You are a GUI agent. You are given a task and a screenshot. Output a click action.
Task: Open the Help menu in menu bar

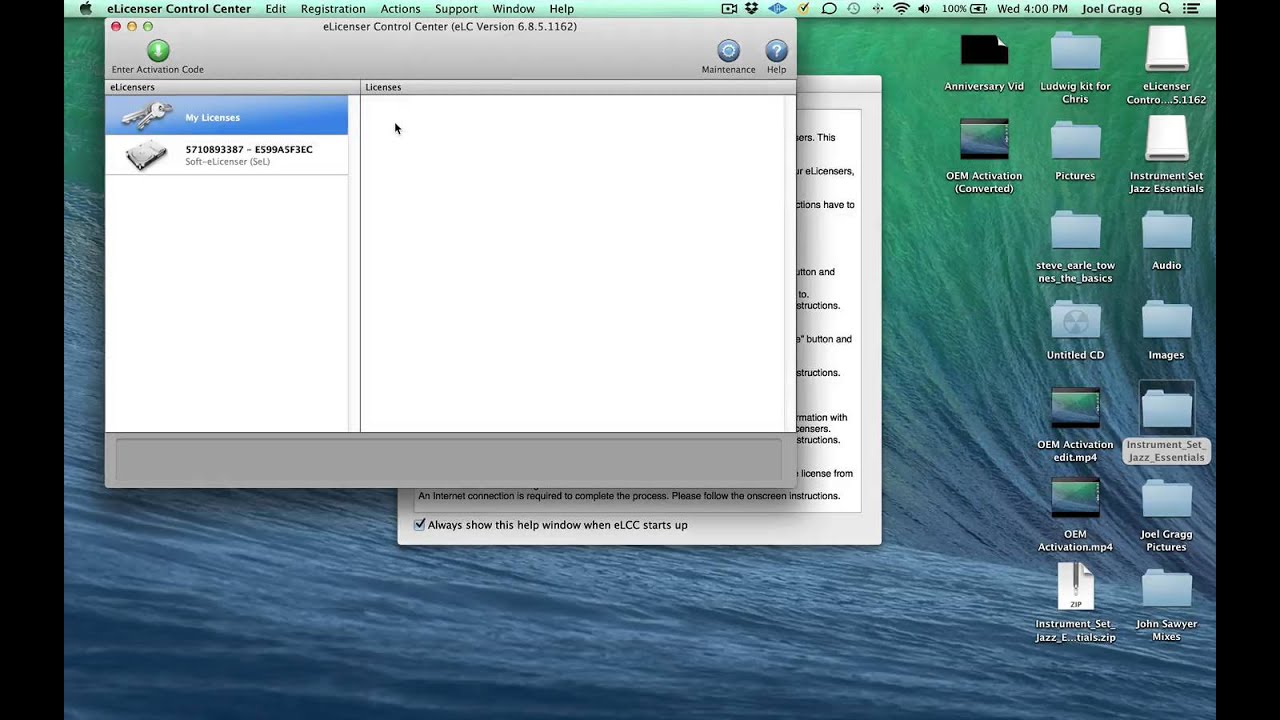[561, 8]
